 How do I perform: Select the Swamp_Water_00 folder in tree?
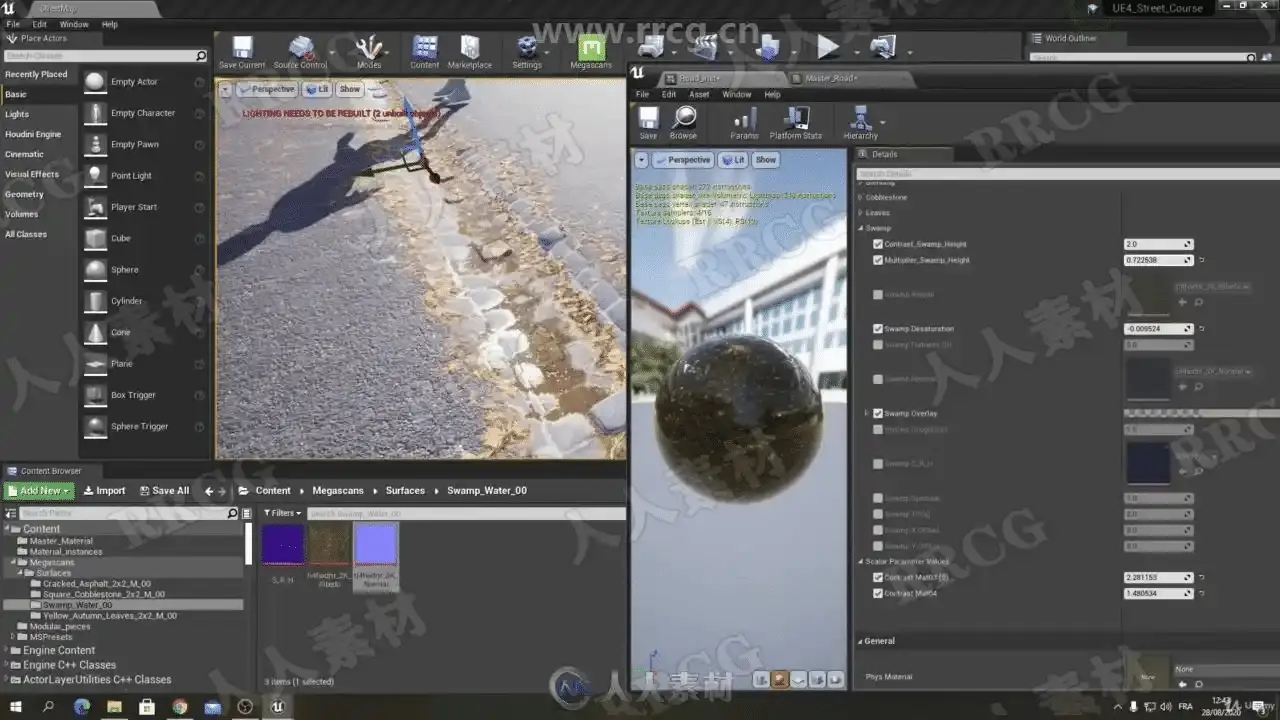click(77, 605)
